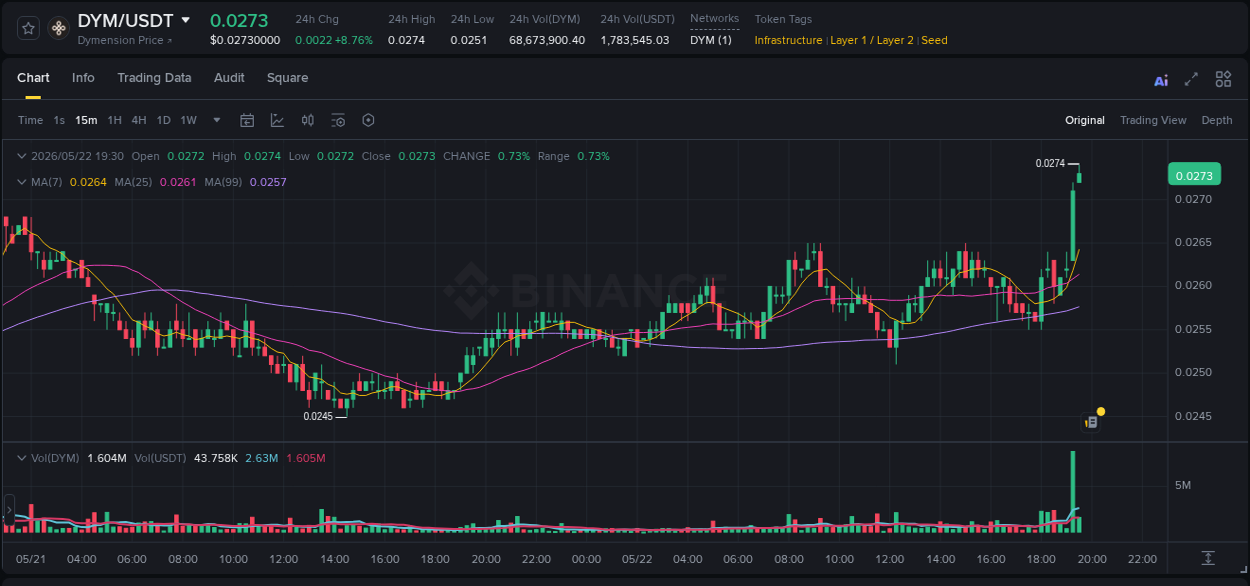Click the 0.0245 low price marker on chart
Image resolution: width=1250 pixels, height=586 pixels.
318,416
